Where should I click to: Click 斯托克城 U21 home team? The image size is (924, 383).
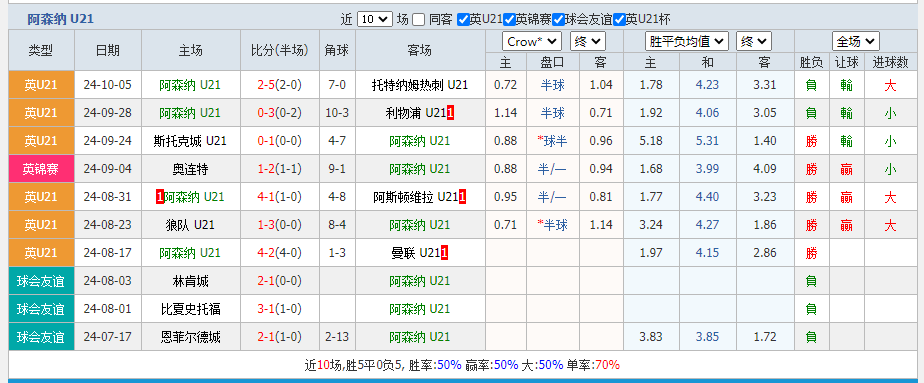click(190, 141)
